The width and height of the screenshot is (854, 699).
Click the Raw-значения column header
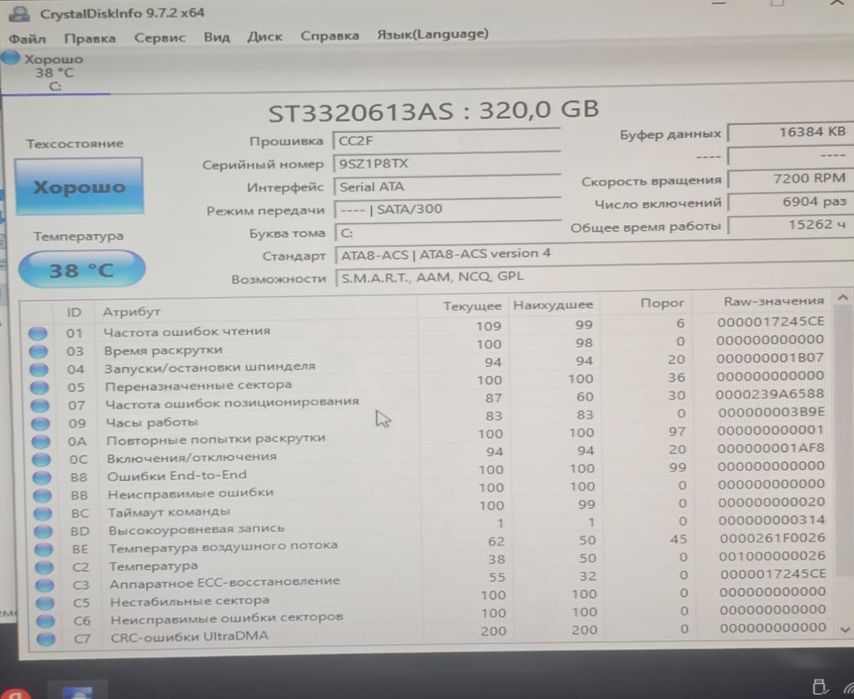tap(773, 301)
